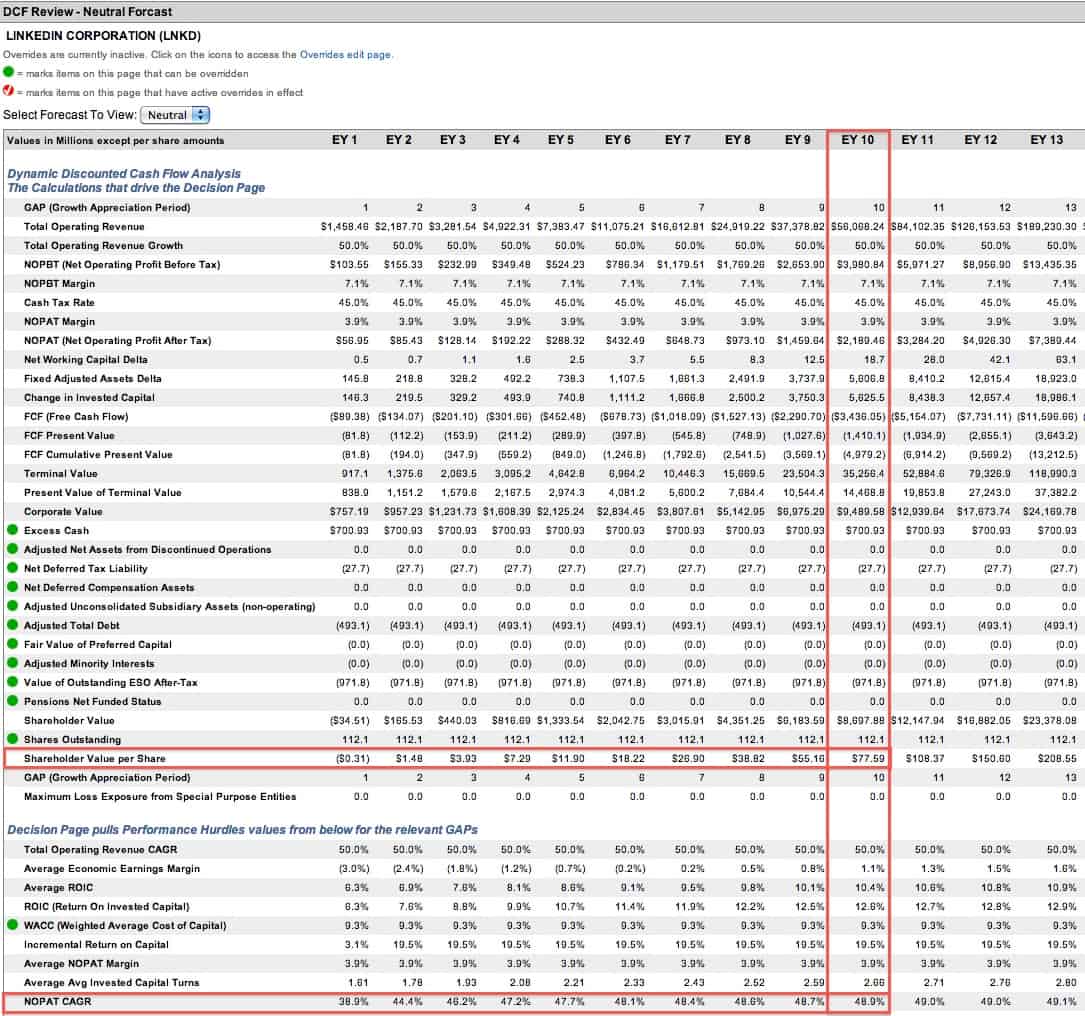Click the red legend icon for active overrides
This screenshot has height=1016, width=1085.
click(x=8, y=91)
